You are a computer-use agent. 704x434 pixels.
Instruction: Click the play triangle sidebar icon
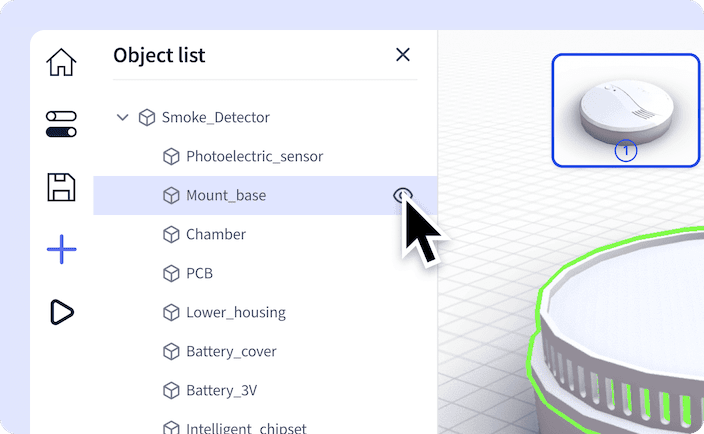[62, 312]
